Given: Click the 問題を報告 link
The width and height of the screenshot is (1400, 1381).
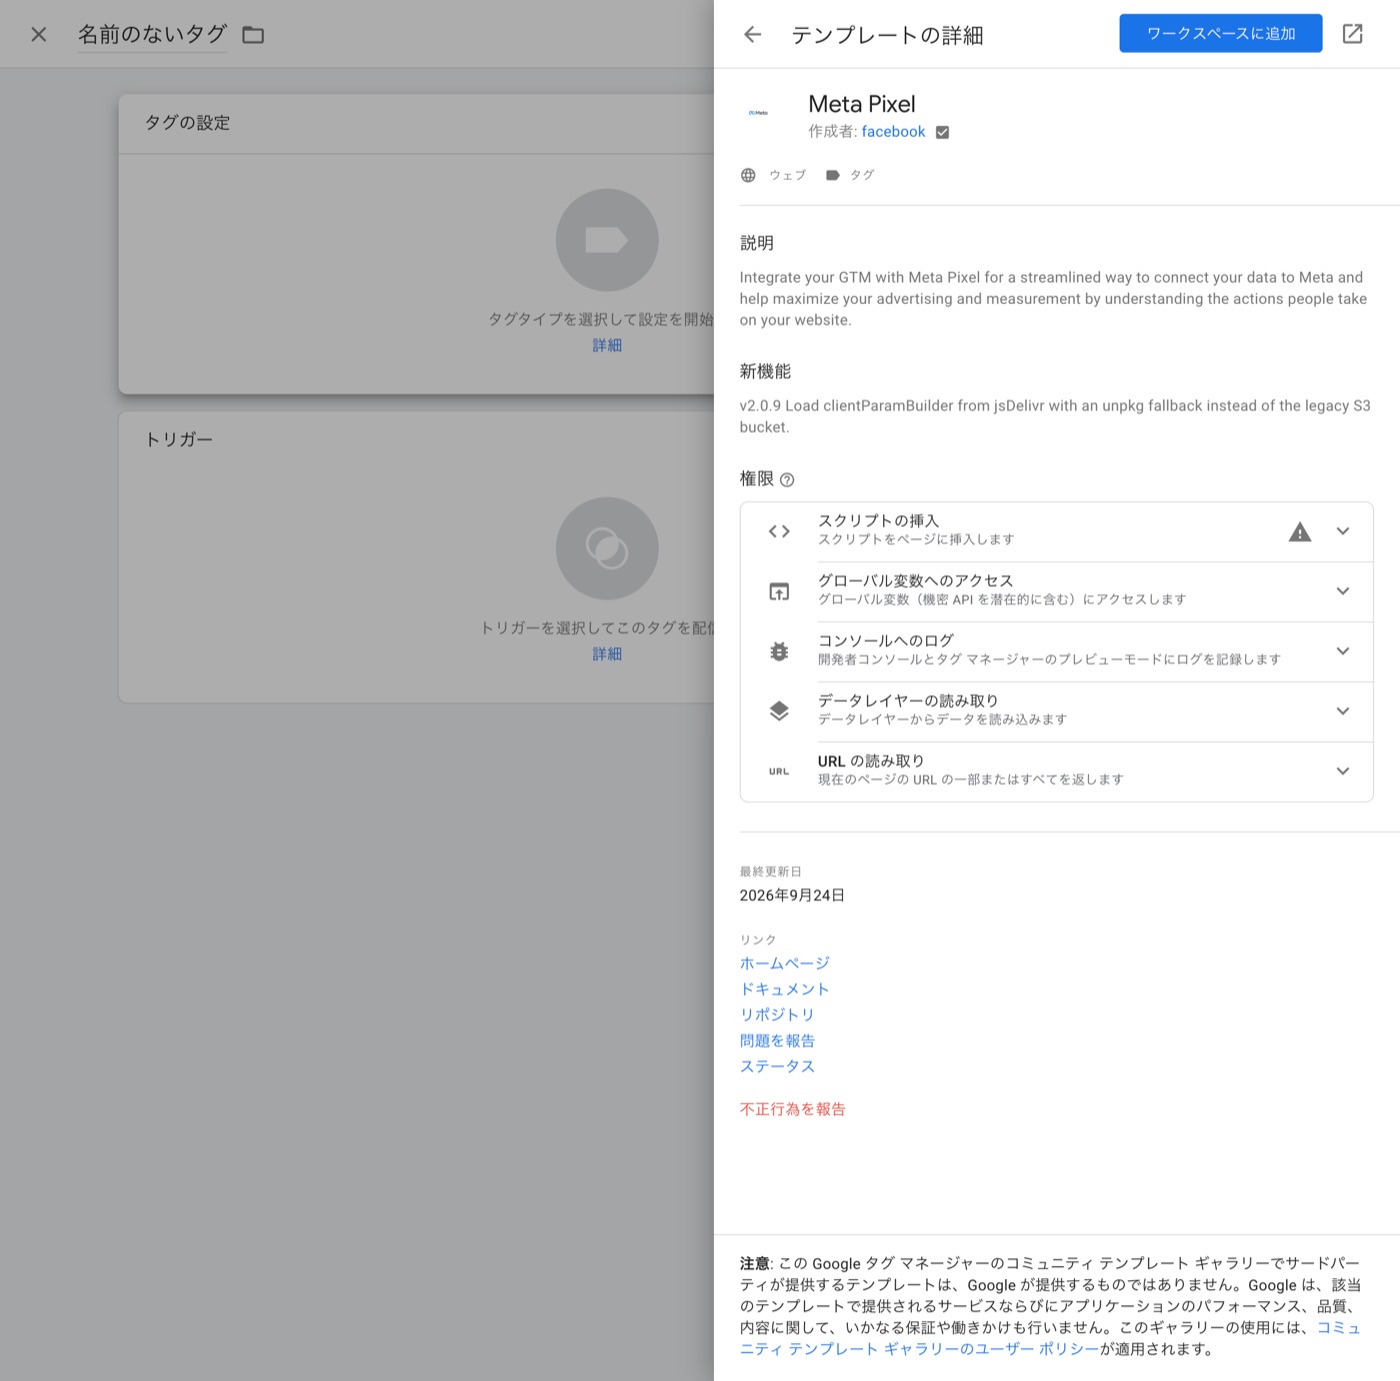Looking at the screenshot, I should coord(777,1041).
